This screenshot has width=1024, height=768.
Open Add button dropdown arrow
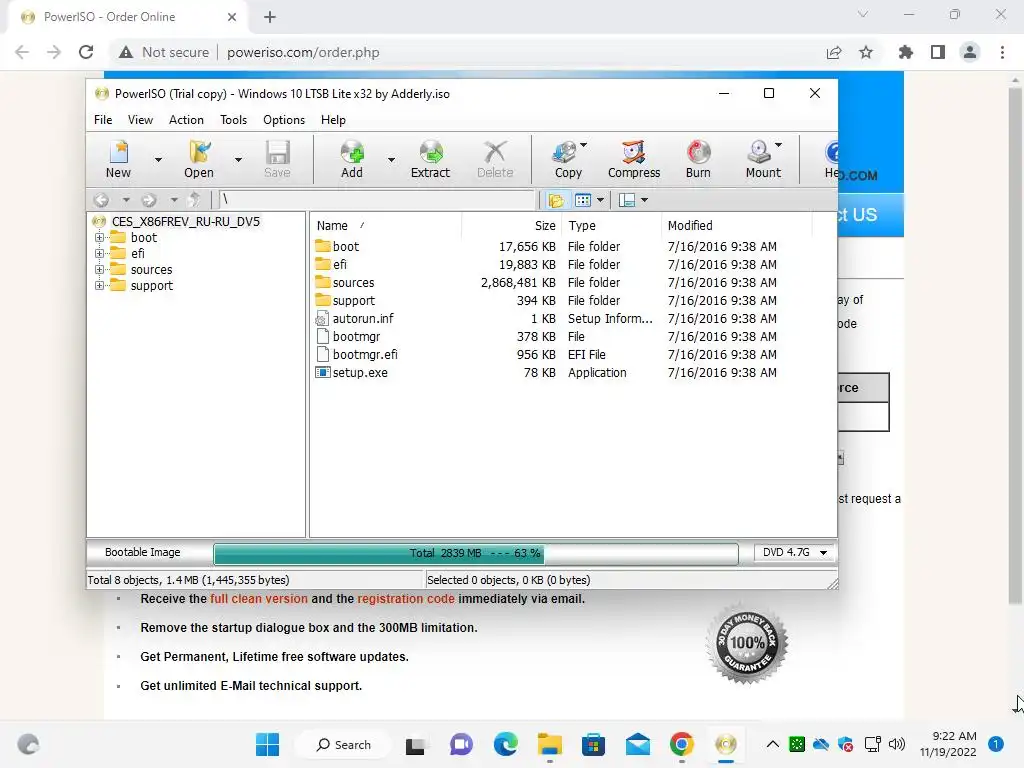click(x=391, y=159)
